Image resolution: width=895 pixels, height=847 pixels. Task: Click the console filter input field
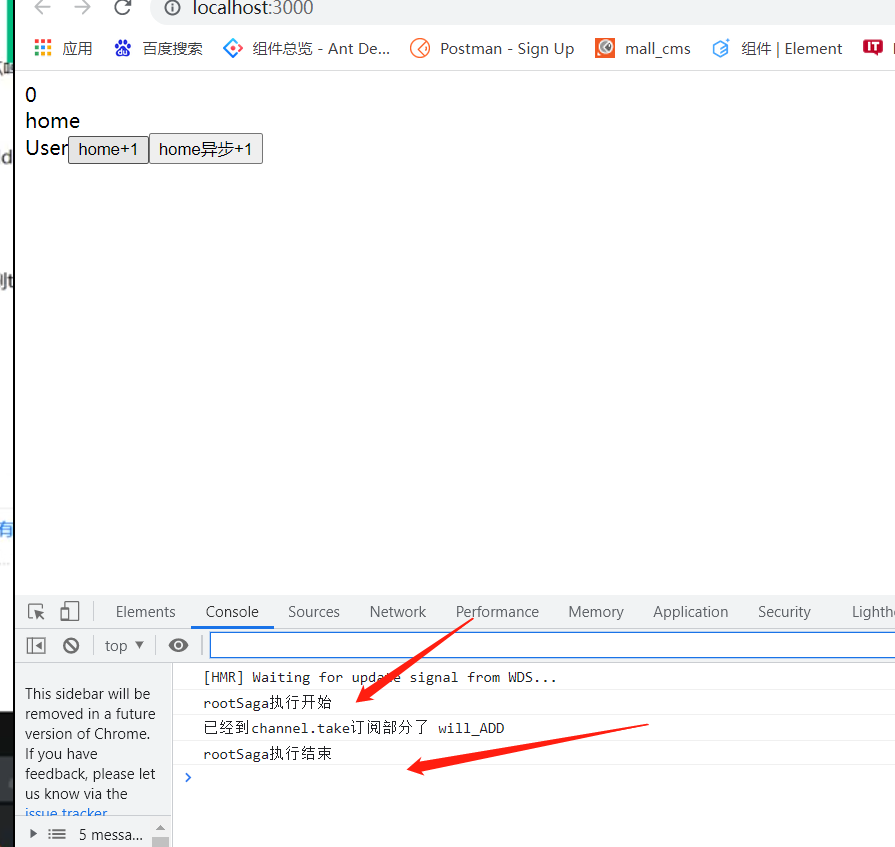[x=552, y=645]
